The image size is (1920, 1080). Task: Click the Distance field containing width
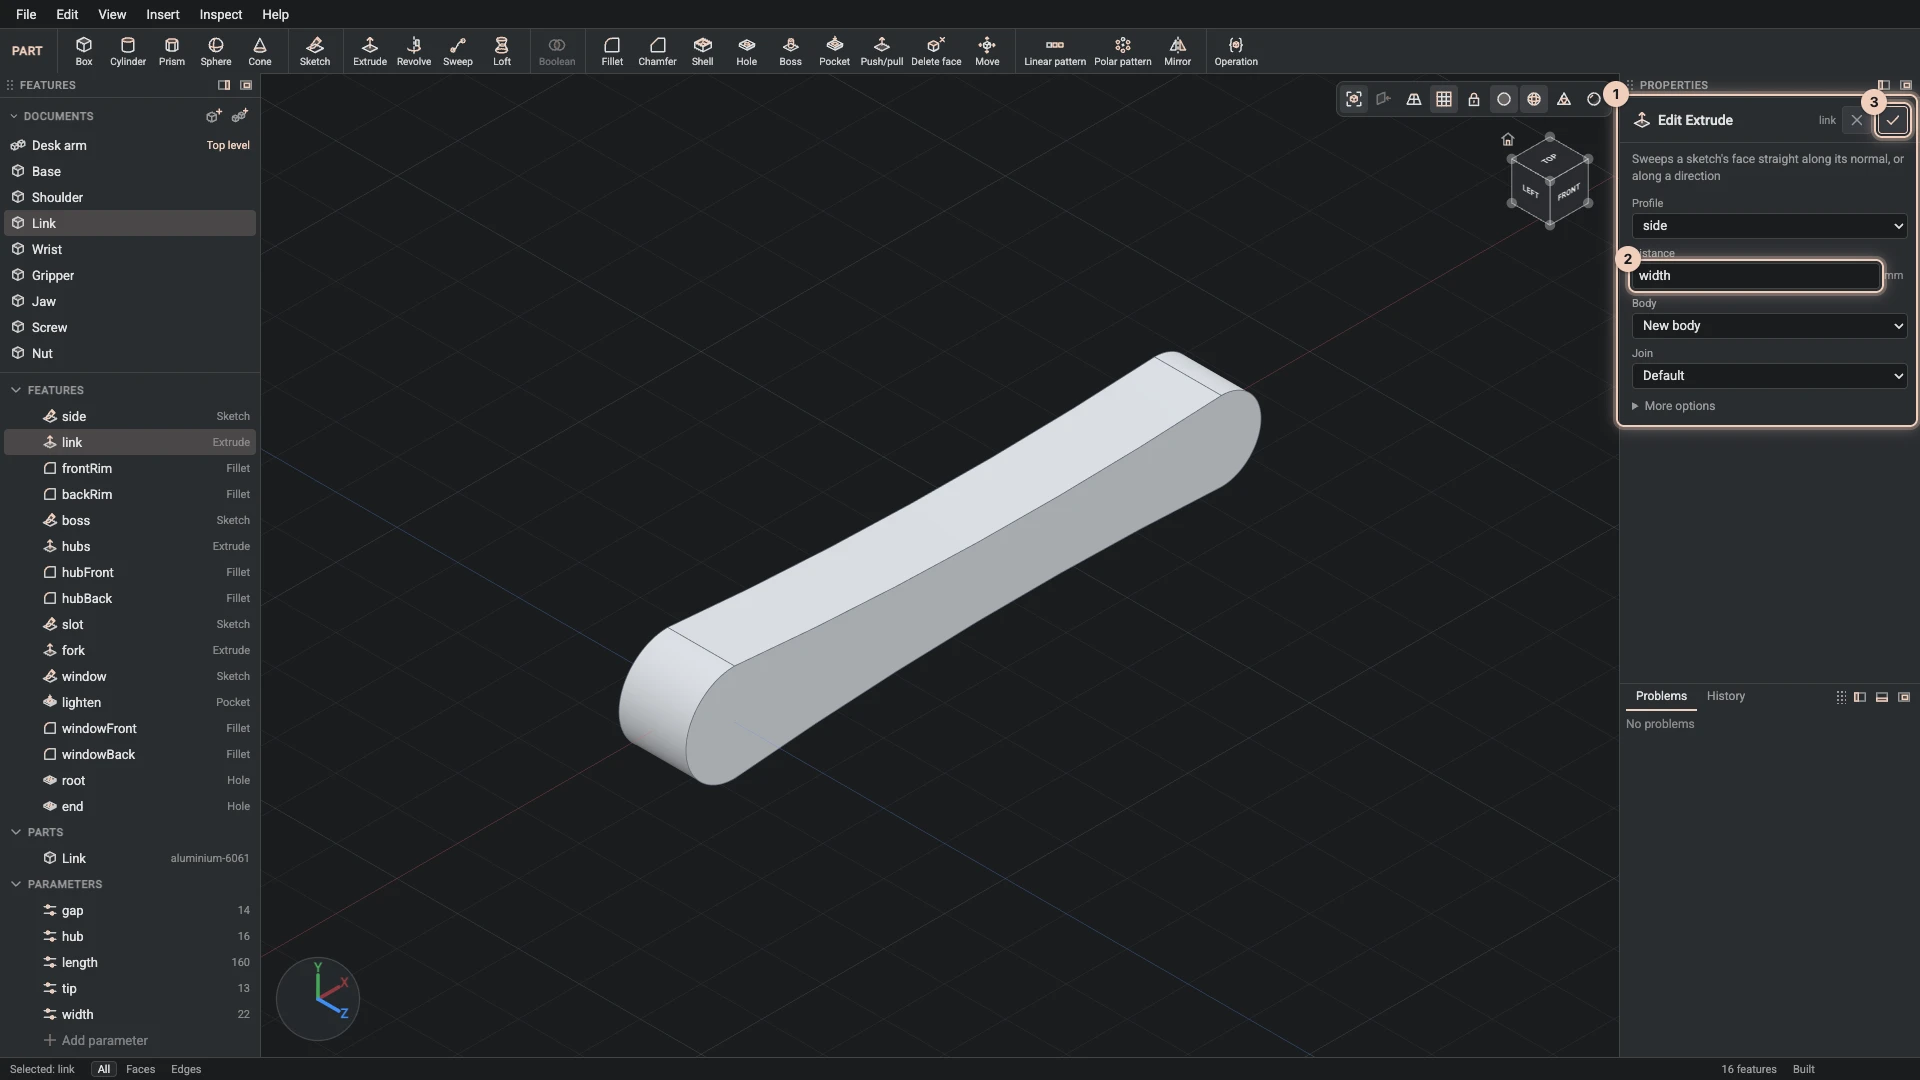(1756, 276)
